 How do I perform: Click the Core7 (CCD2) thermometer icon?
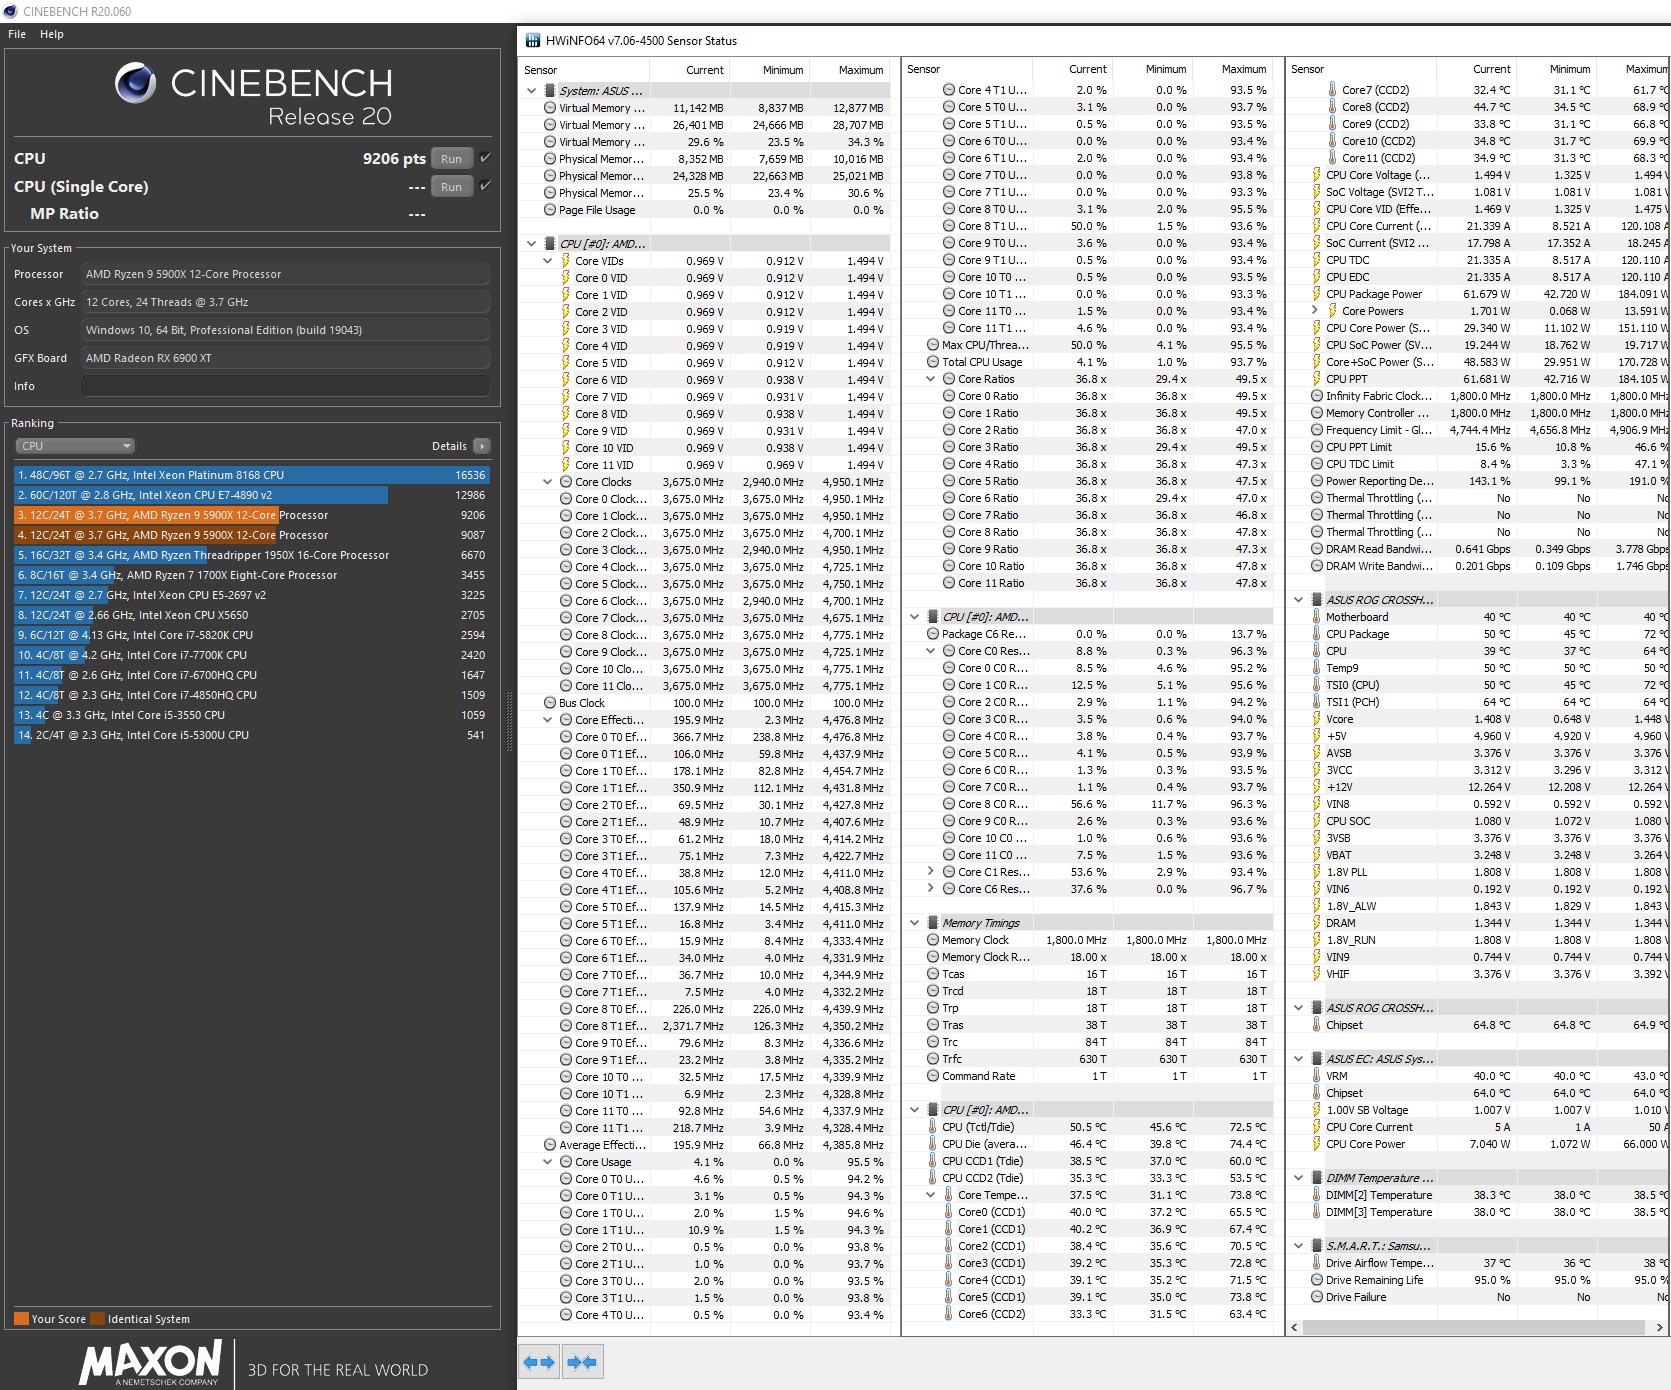pyautogui.click(x=1333, y=90)
